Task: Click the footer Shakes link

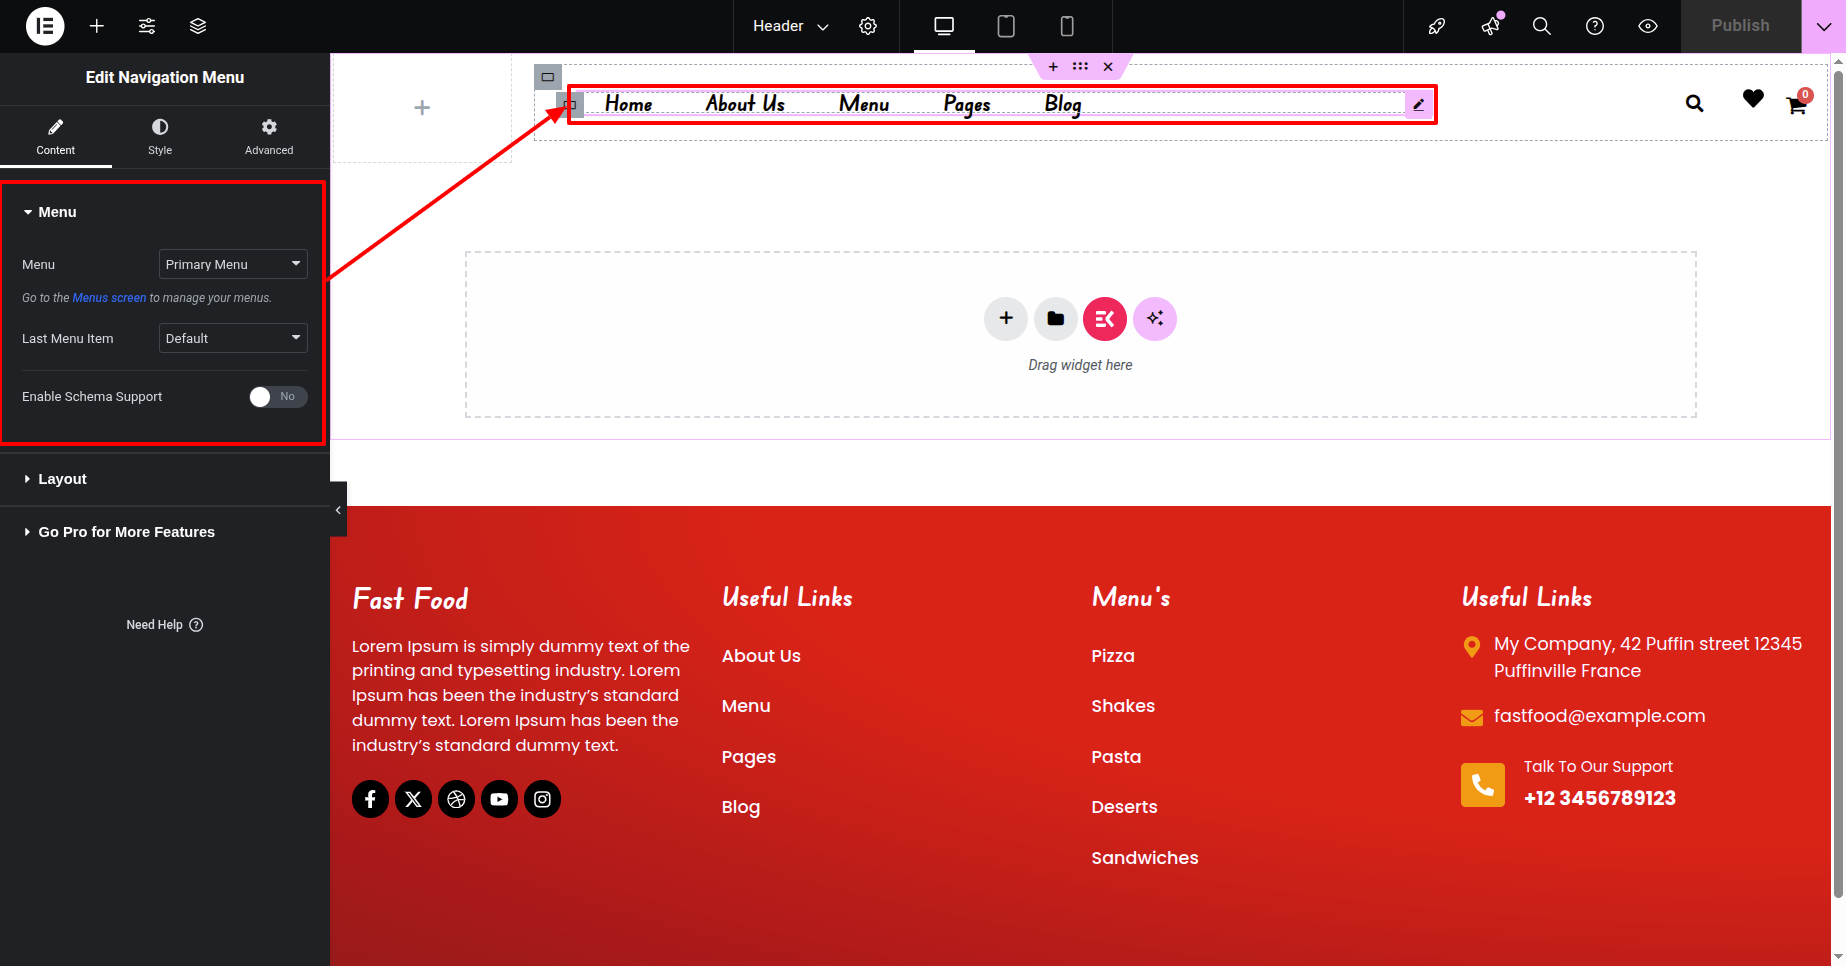Action: coord(1123,706)
